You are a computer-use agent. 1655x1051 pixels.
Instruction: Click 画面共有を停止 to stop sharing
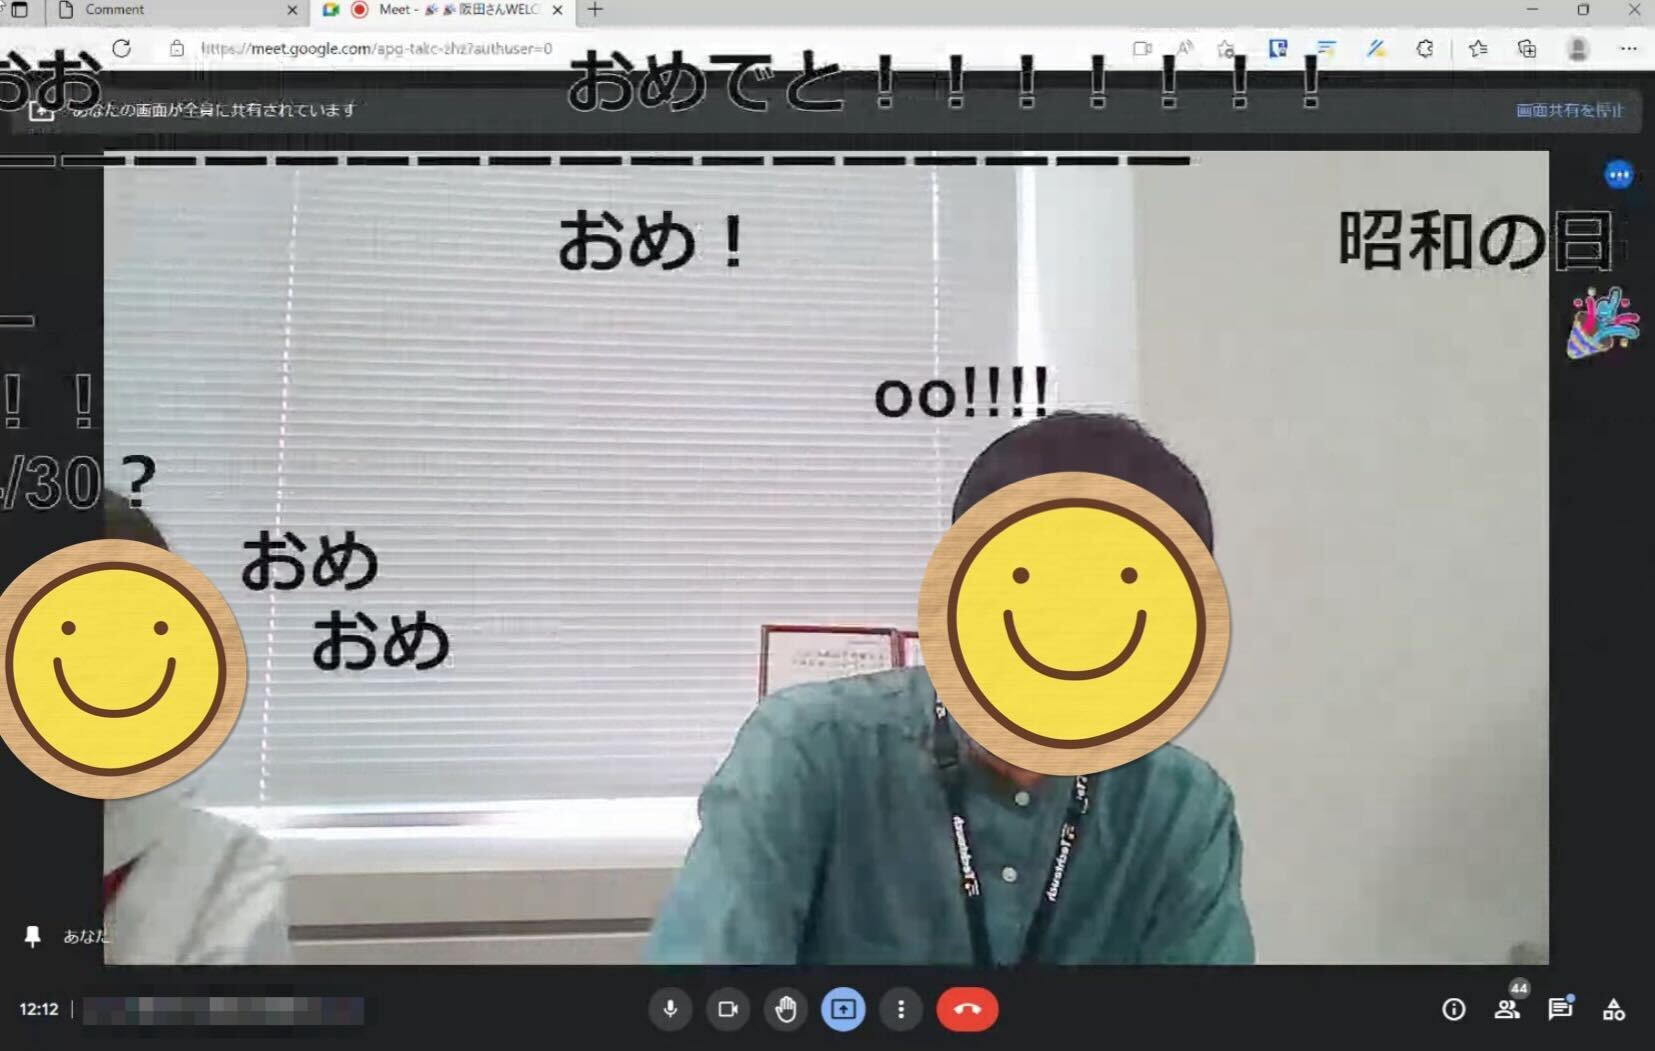(1570, 110)
